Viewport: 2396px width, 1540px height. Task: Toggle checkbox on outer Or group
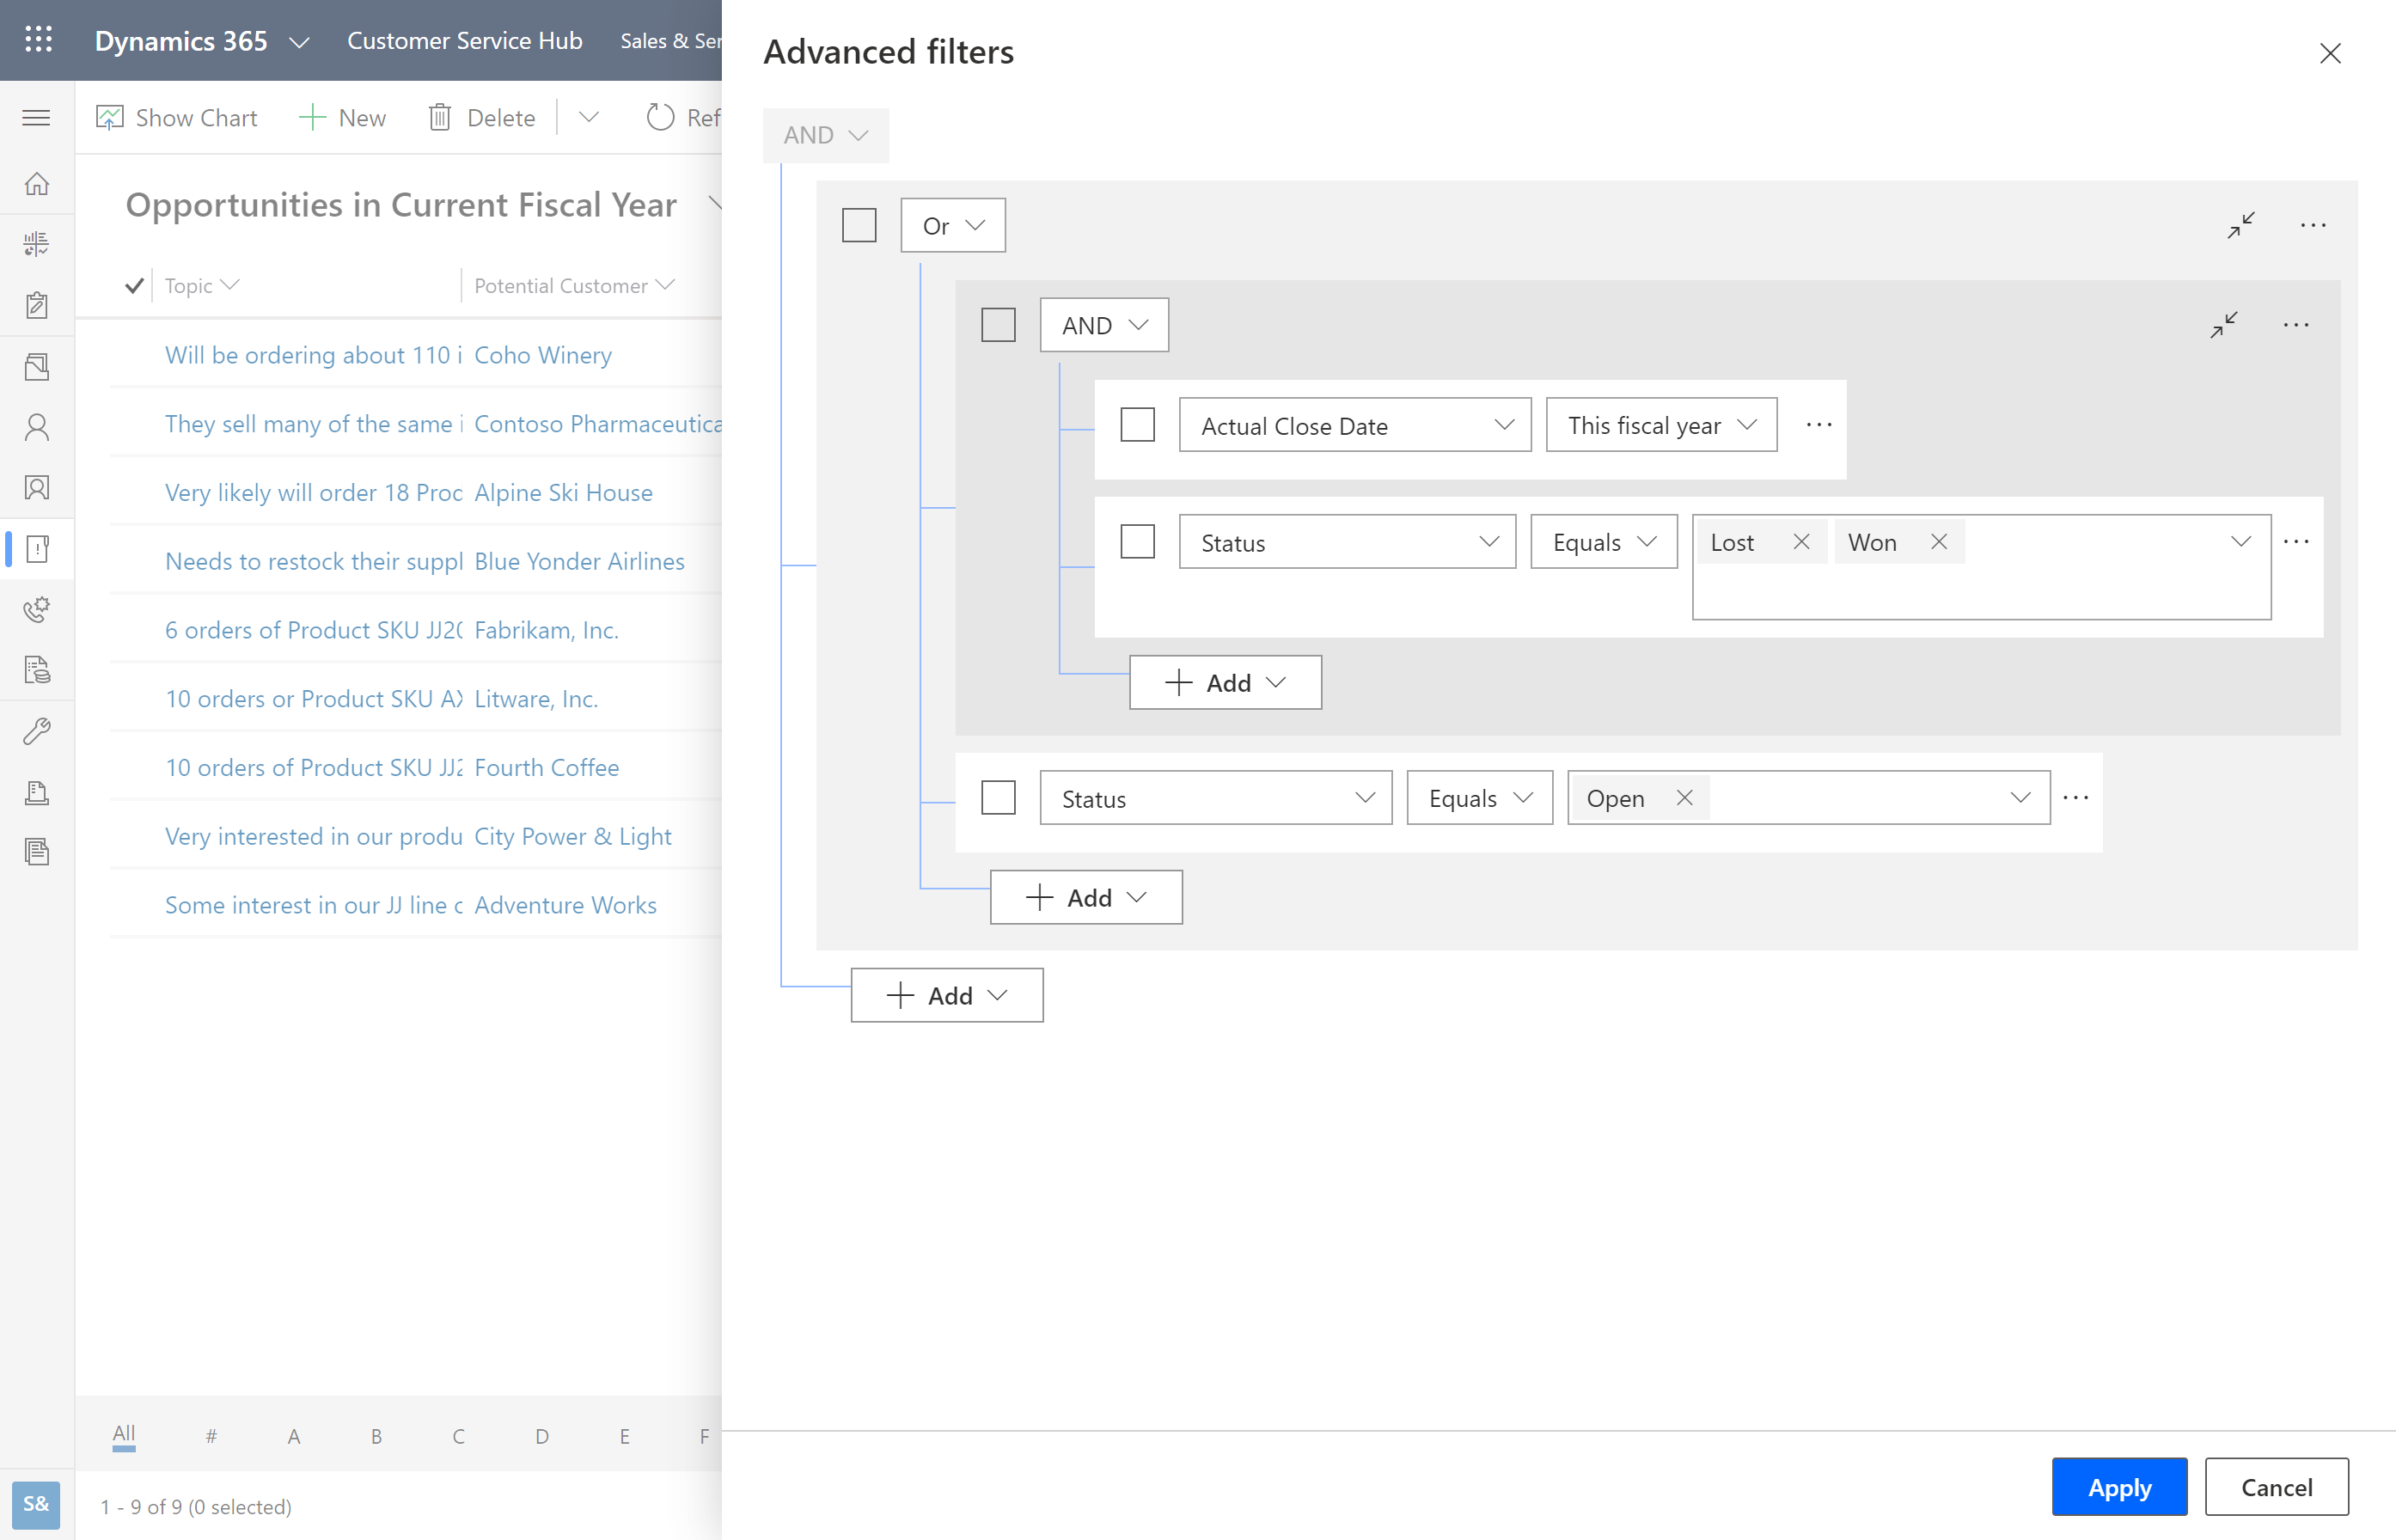[x=859, y=223]
